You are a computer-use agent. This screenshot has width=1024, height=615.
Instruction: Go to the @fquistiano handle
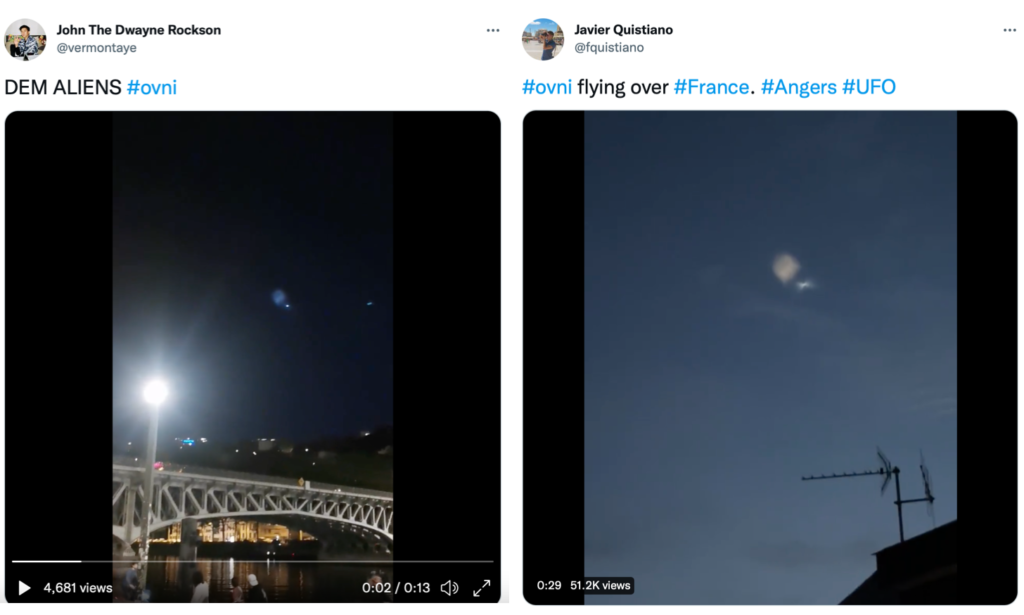click(609, 48)
